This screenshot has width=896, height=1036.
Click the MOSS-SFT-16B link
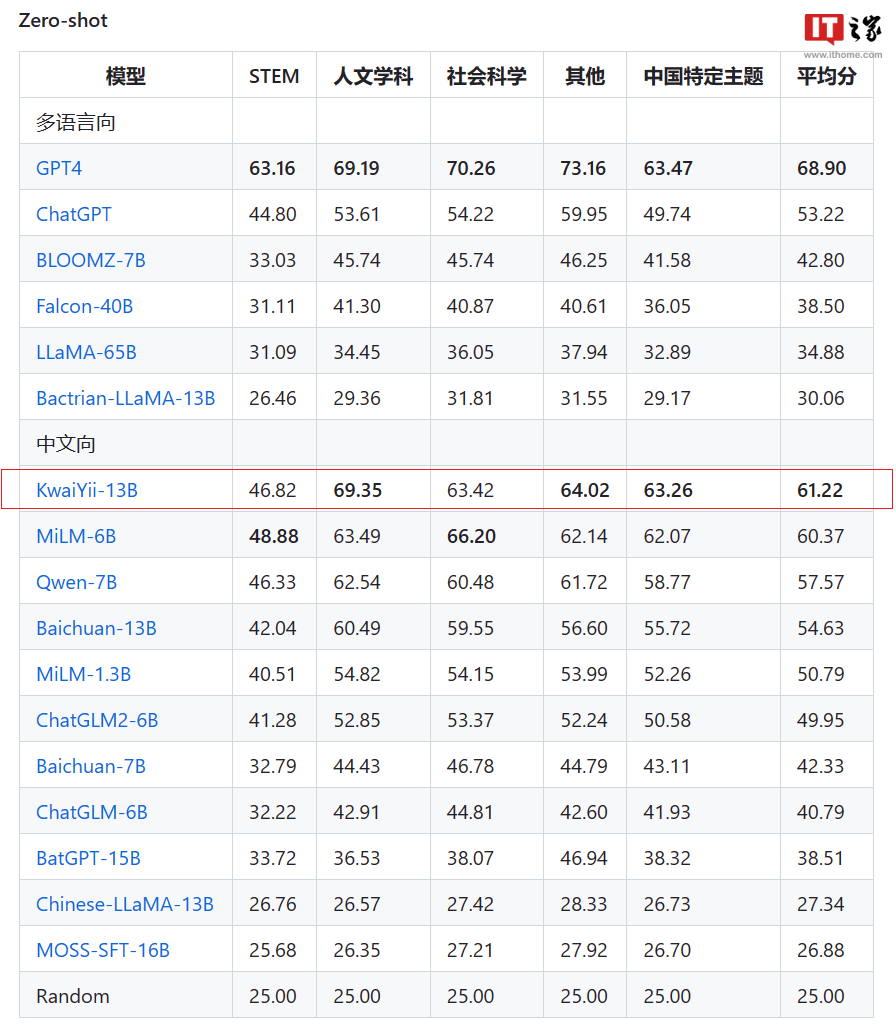[103, 950]
